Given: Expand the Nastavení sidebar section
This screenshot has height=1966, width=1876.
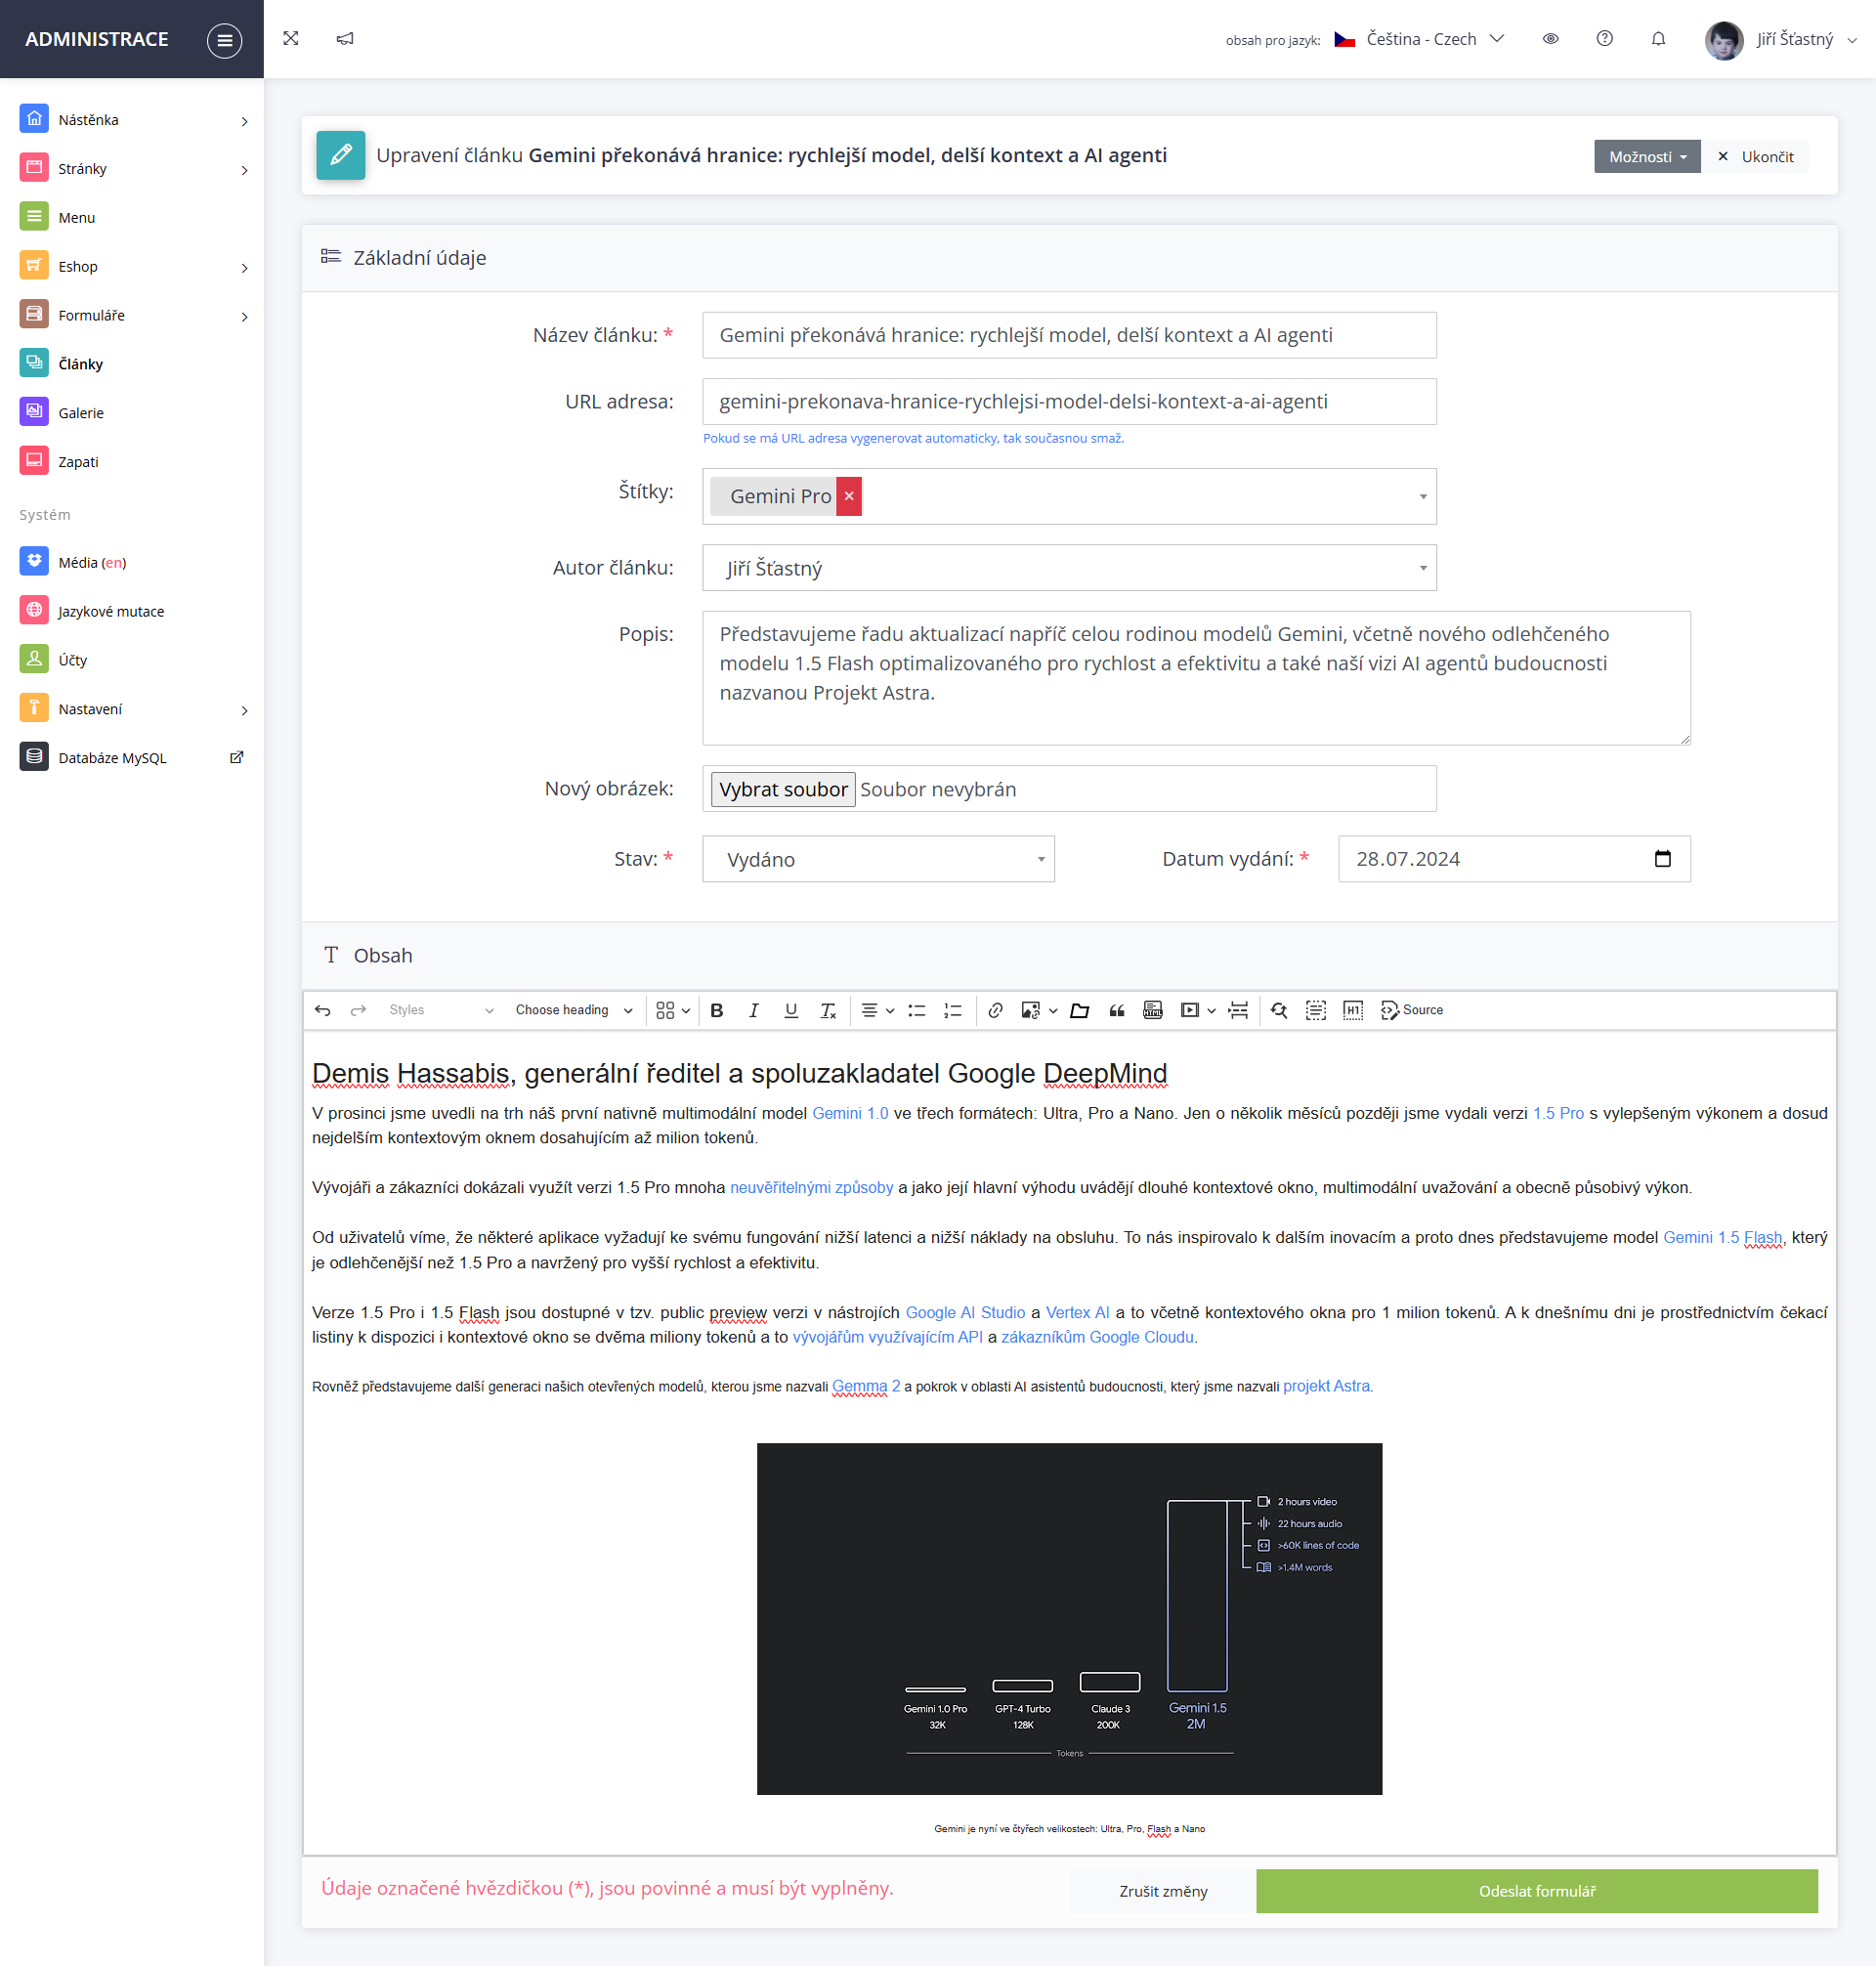Looking at the screenshot, I should pos(134,709).
